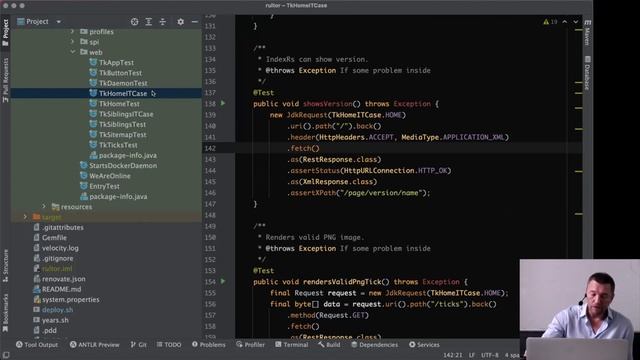640x360 pixels.
Task: Click the Expand All icon in Project panel
Action: (149, 22)
